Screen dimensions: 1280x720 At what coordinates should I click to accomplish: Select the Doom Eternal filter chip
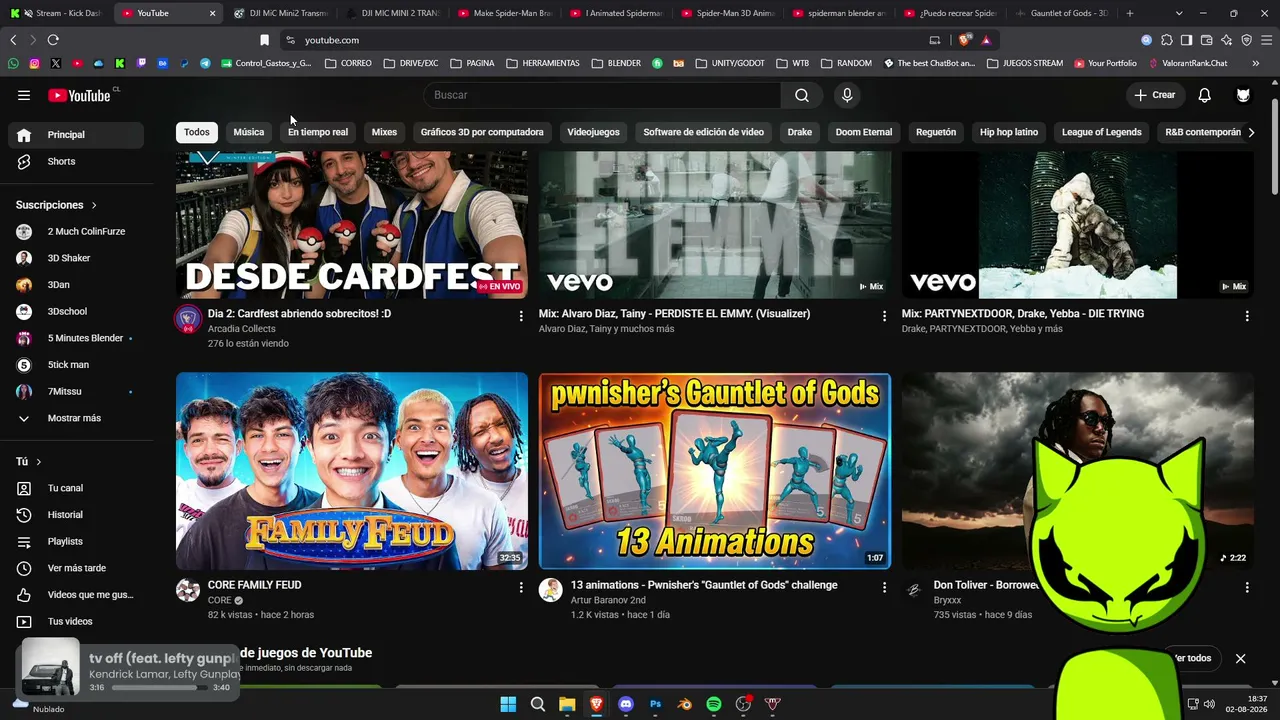(x=864, y=132)
